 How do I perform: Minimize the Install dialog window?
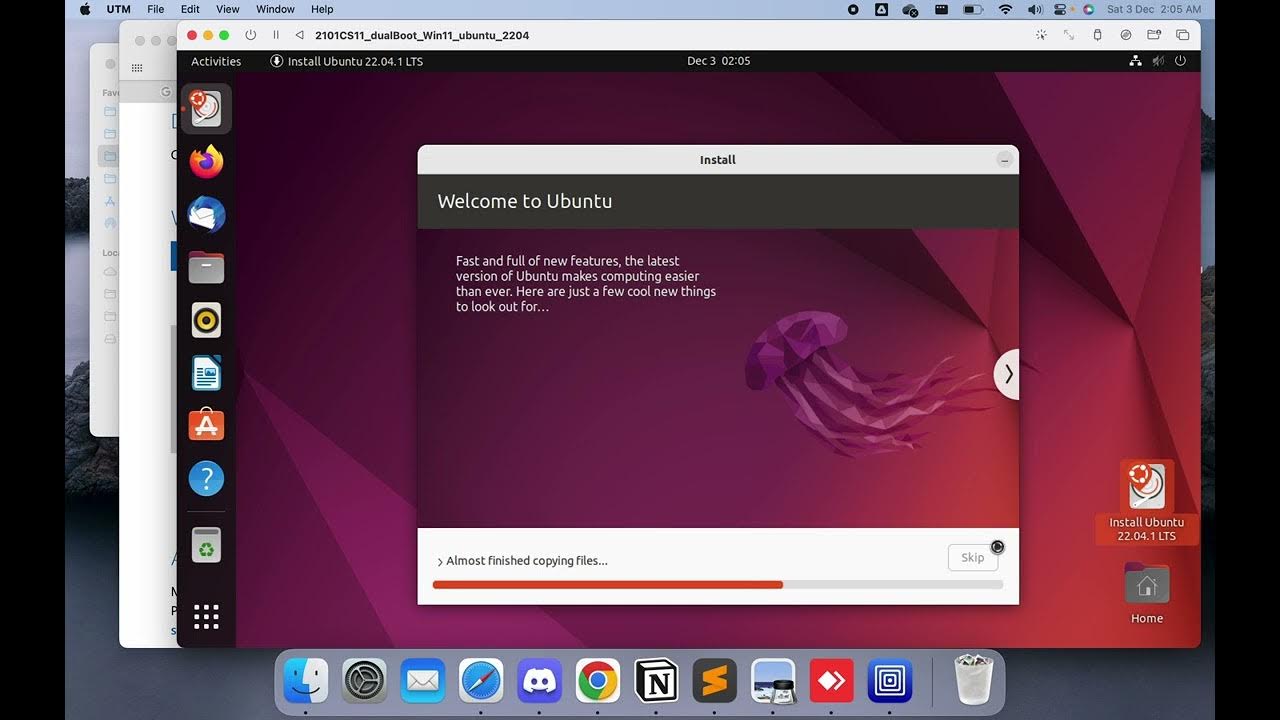pos(1005,160)
